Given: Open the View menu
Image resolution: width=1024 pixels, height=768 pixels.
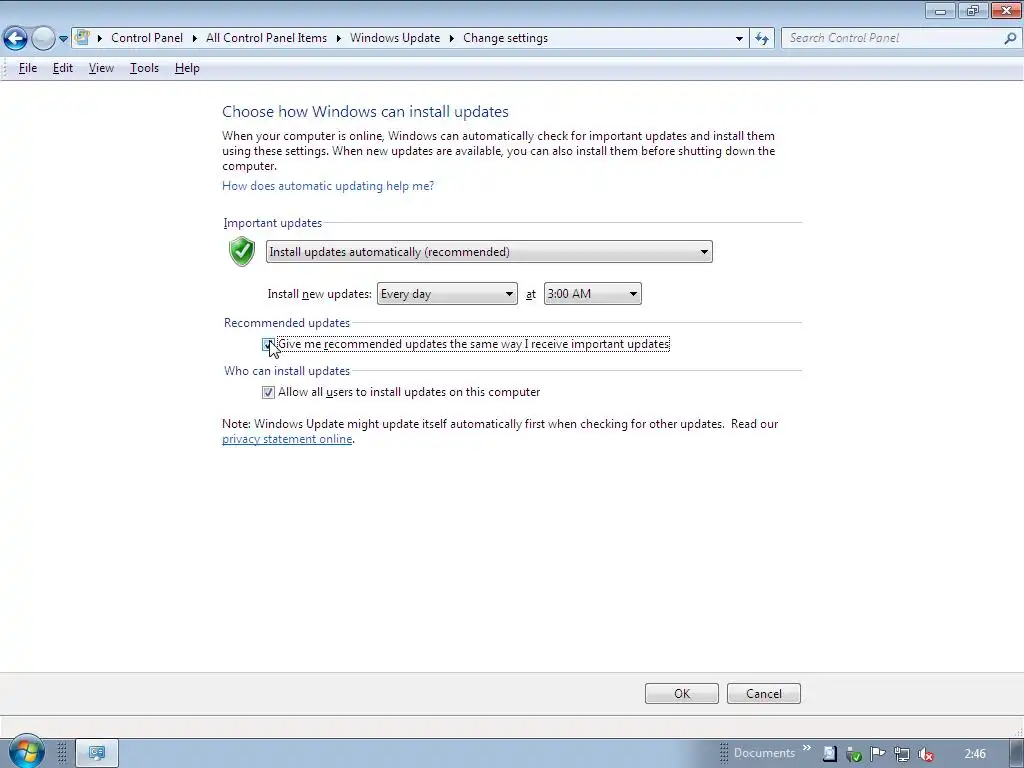Looking at the screenshot, I should 101,68.
